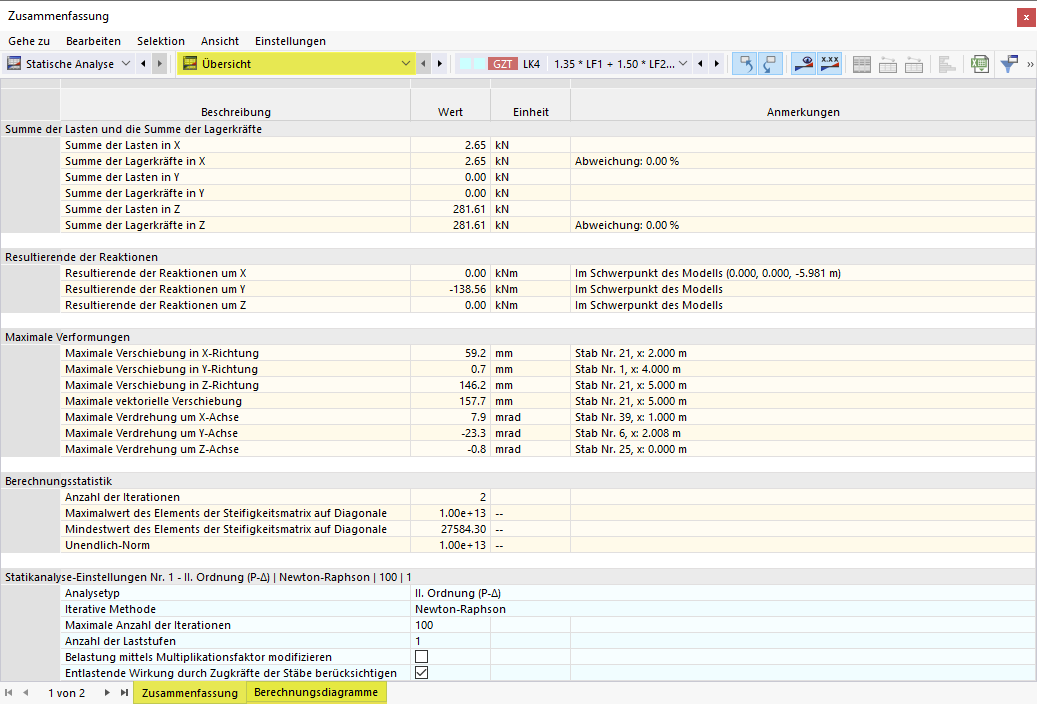1037x704 pixels.
Task: Click the GZT design situation badge
Action: click(x=503, y=64)
